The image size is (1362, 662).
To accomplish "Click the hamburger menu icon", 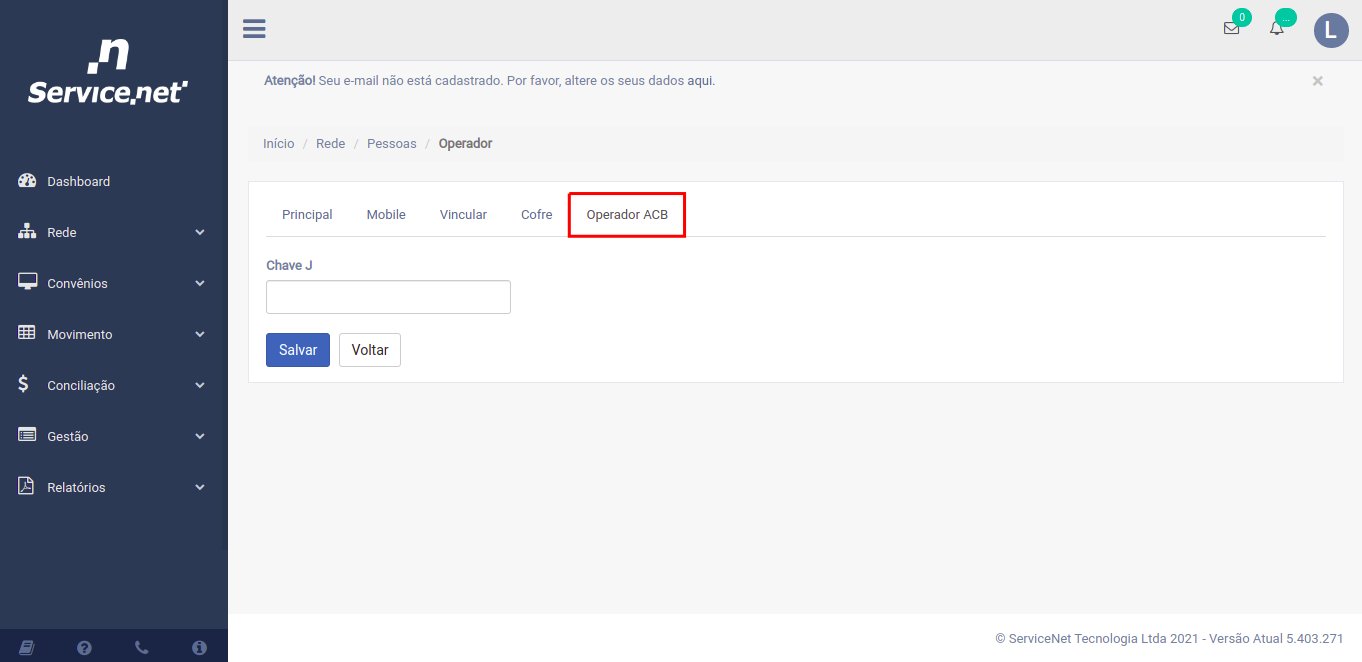I will pyautogui.click(x=254, y=29).
